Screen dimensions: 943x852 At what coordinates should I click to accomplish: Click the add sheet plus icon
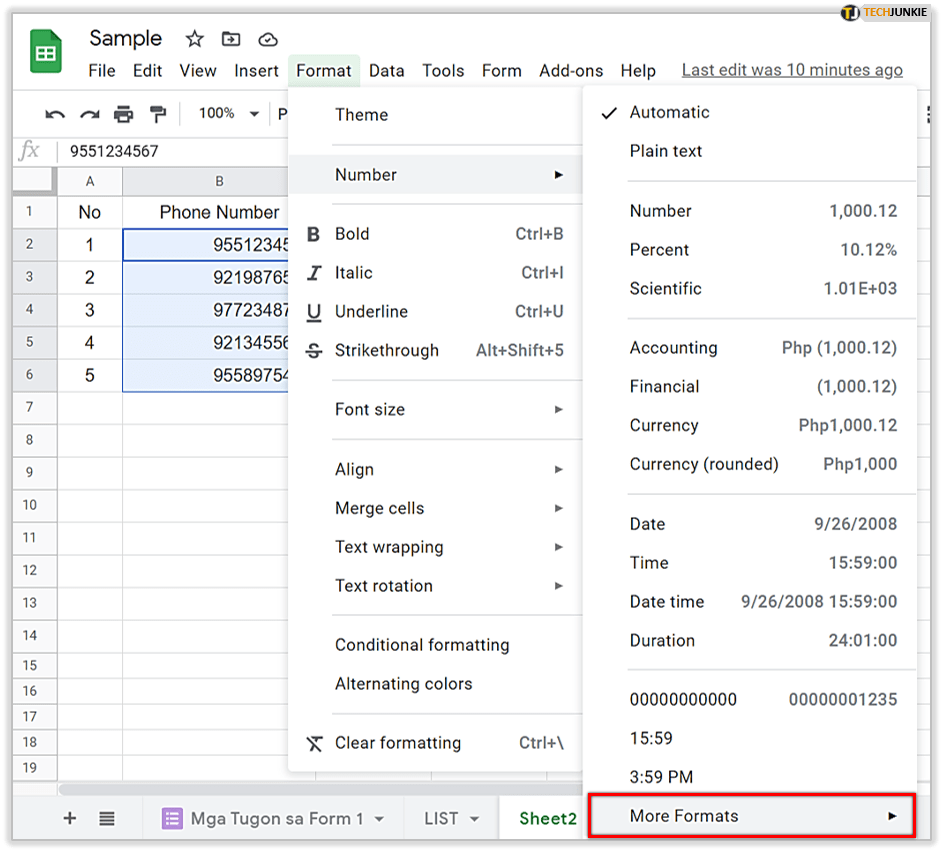click(x=70, y=818)
